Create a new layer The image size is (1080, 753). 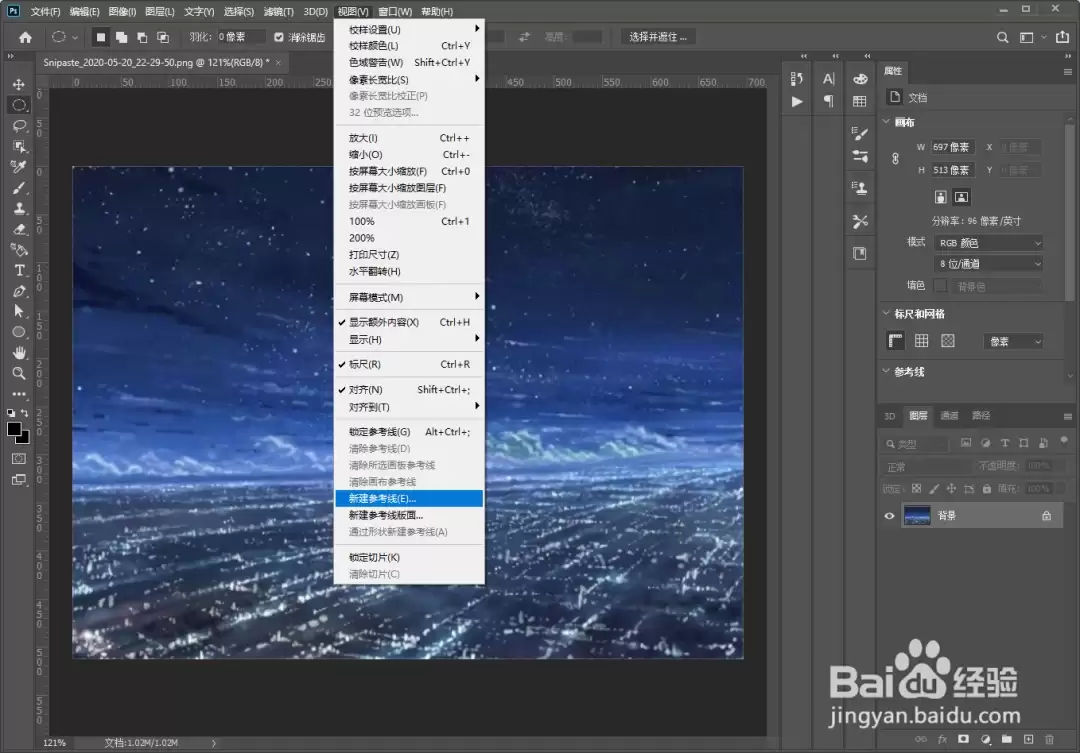[x=1028, y=739]
